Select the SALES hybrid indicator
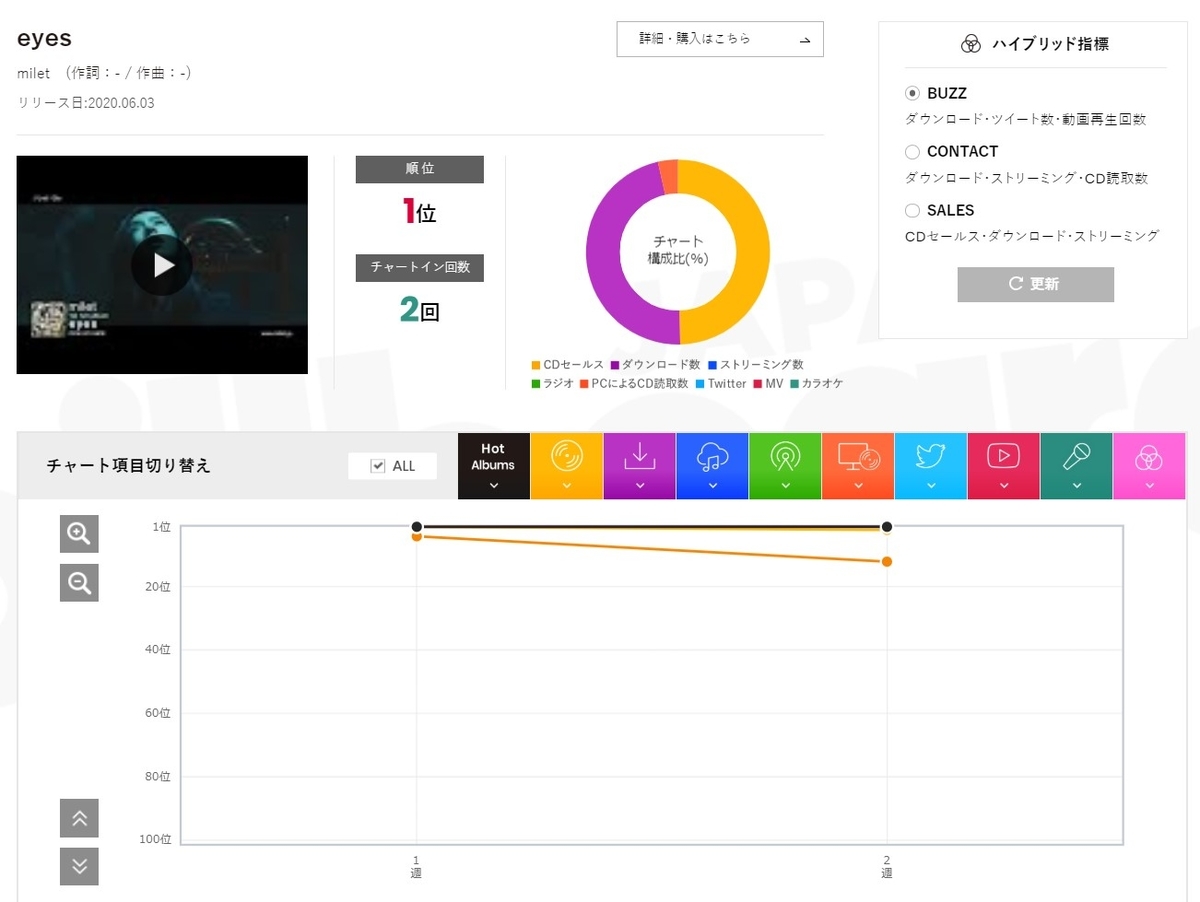 coord(912,211)
